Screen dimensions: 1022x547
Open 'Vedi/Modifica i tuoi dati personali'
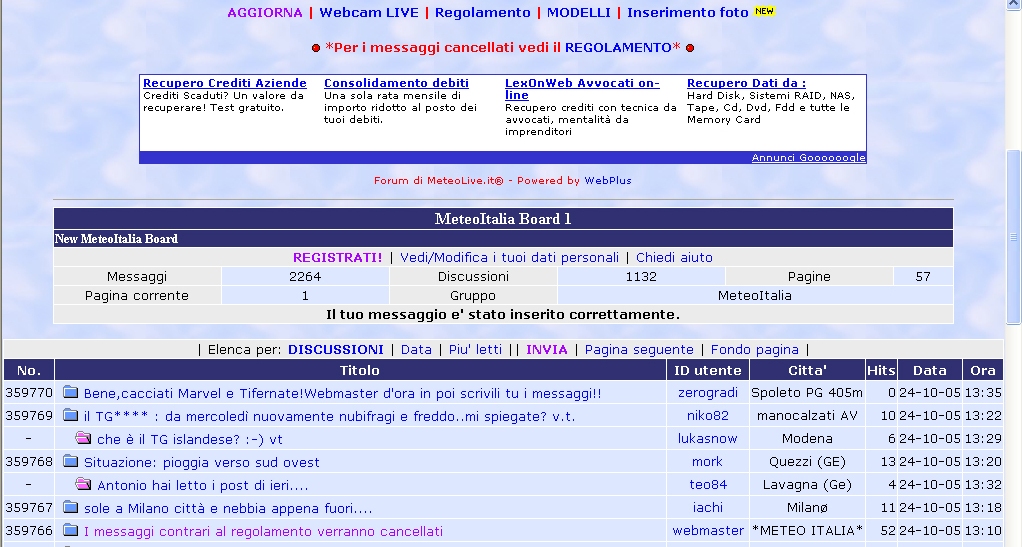click(509, 257)
